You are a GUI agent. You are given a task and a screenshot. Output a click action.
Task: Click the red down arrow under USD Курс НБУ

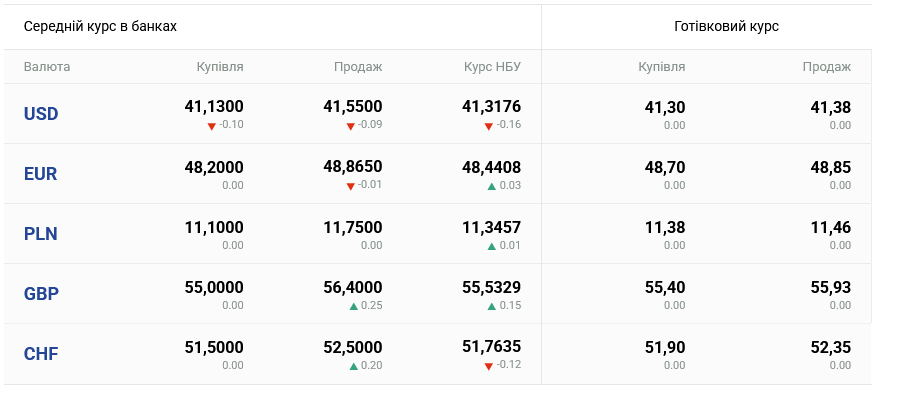488,126
